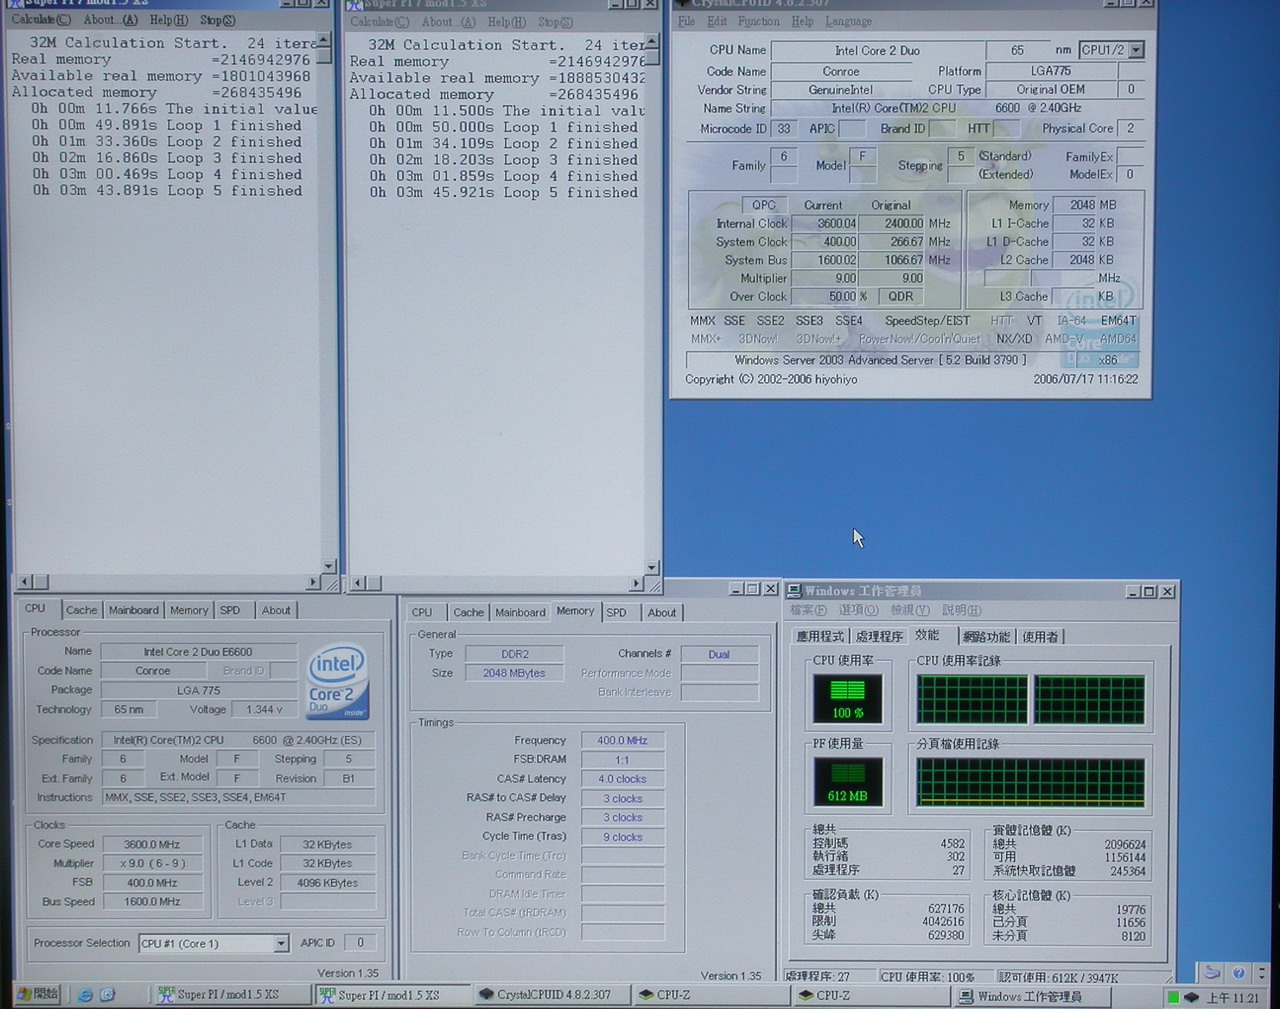
Task: Click the Voltage value 1.344 v
Action: pyautogui.click(x=264, y=709)
